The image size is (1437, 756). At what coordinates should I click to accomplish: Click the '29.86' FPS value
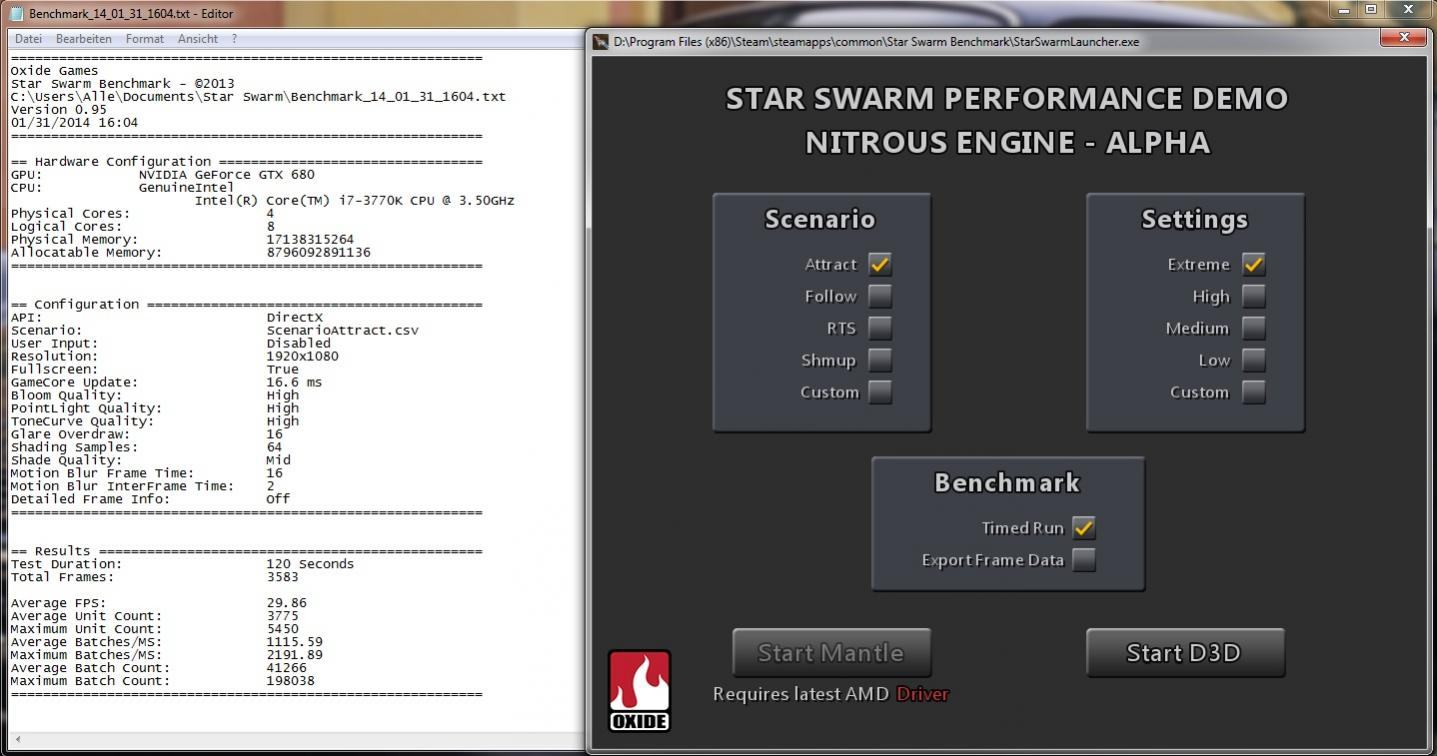286,603
